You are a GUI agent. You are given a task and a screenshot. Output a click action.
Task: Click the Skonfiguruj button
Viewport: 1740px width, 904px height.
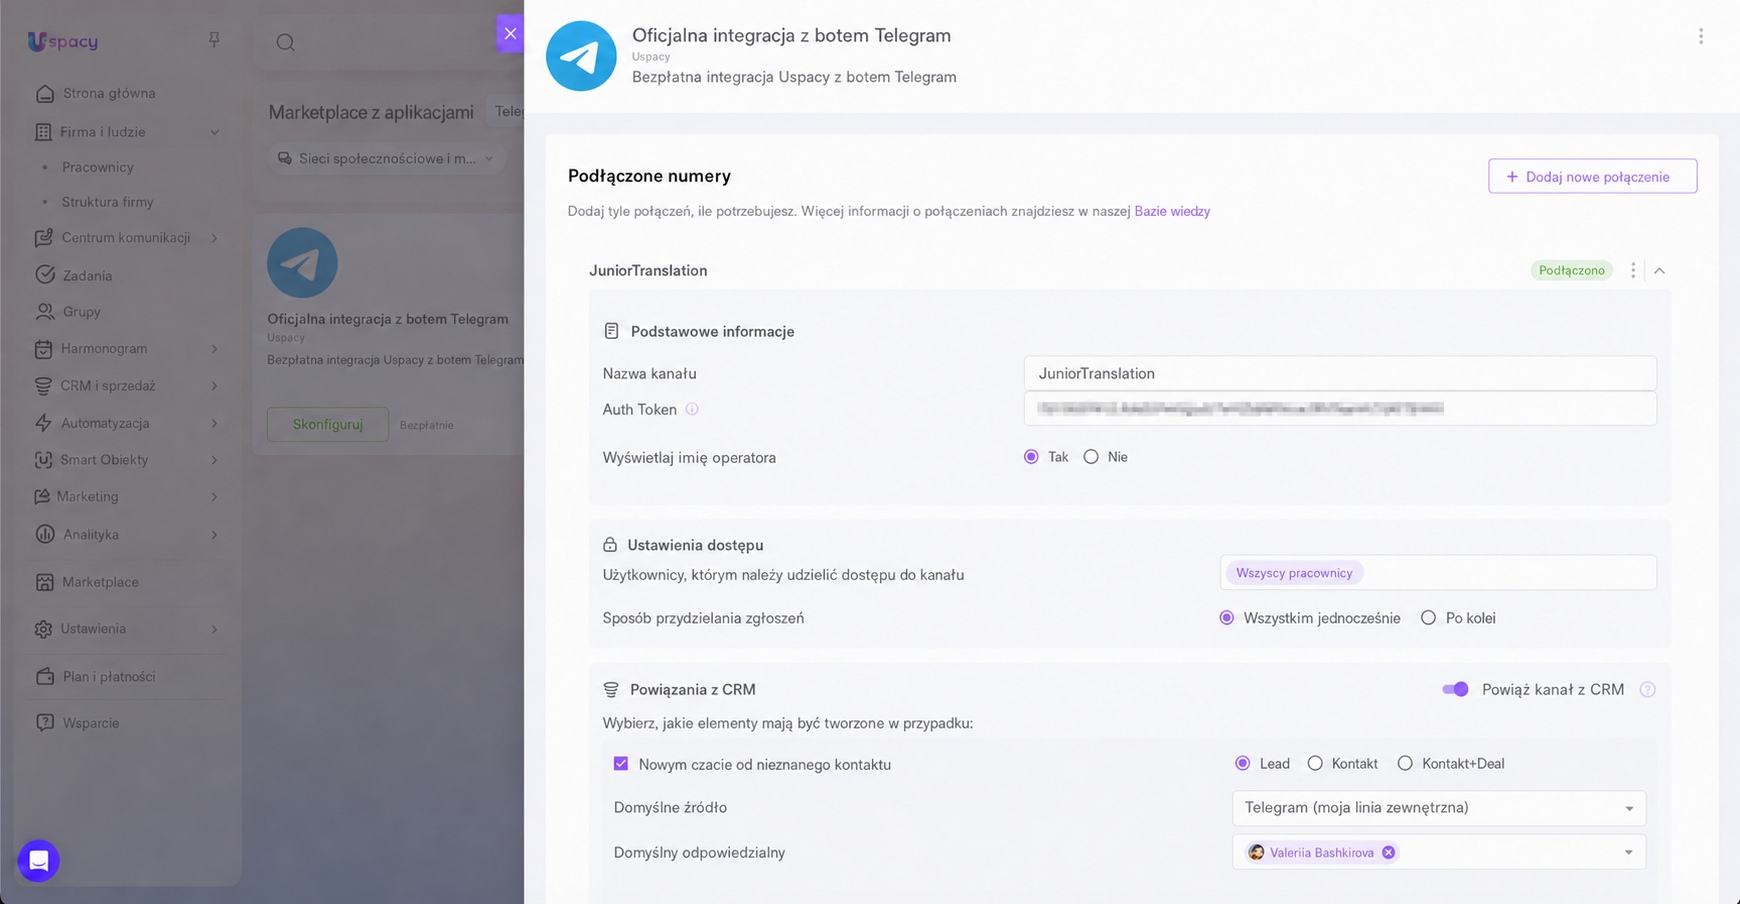click(x=328, y=424)
